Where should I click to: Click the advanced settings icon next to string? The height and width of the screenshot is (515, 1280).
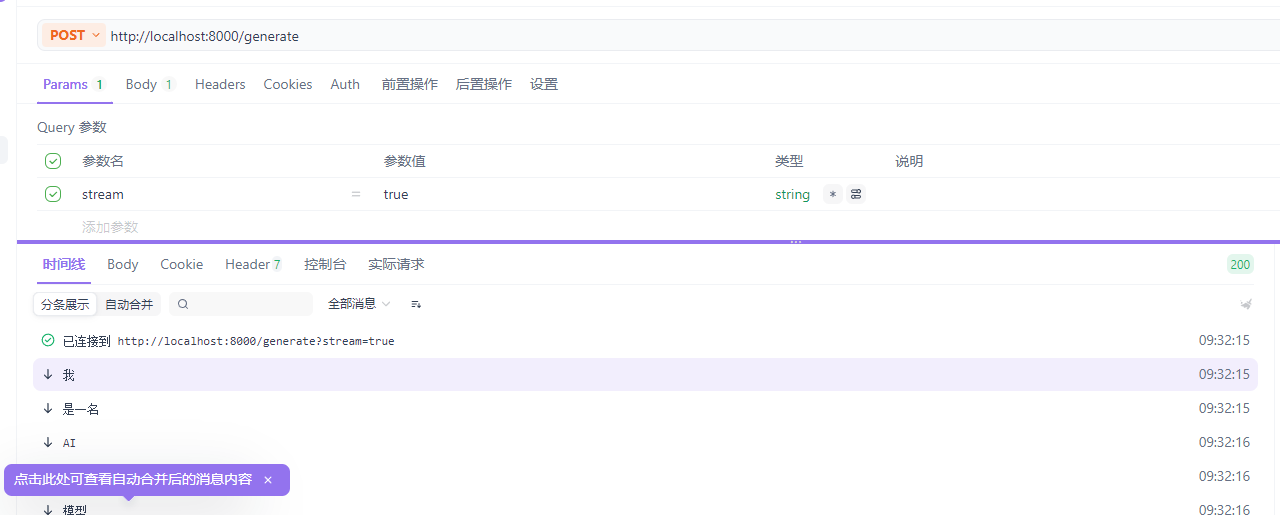[856, 194]
